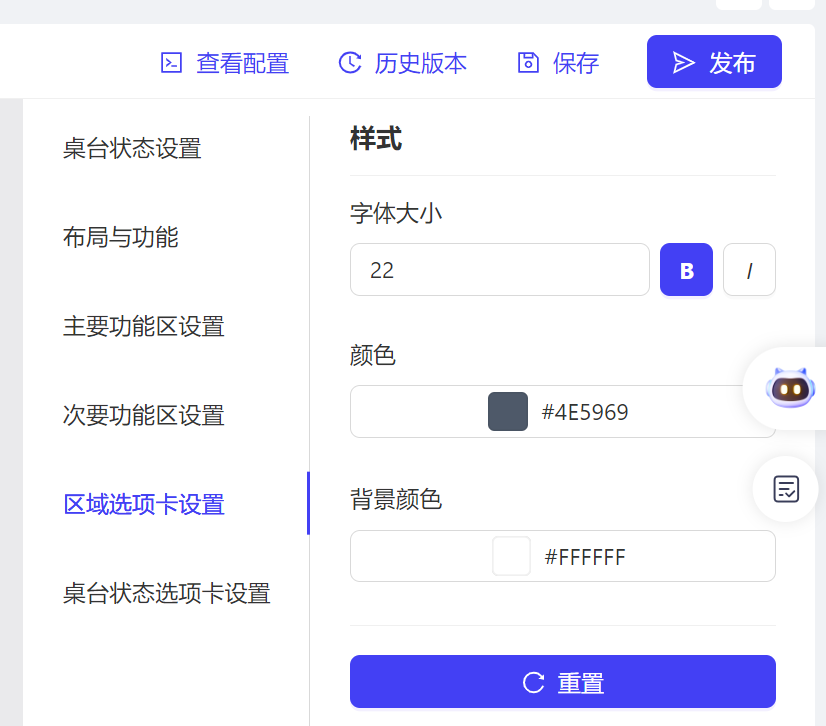The width and height of the screenshot is (826, 726).
Task: Open 桌台状态选项卡设置 in the sidebar
Action: 166,593
